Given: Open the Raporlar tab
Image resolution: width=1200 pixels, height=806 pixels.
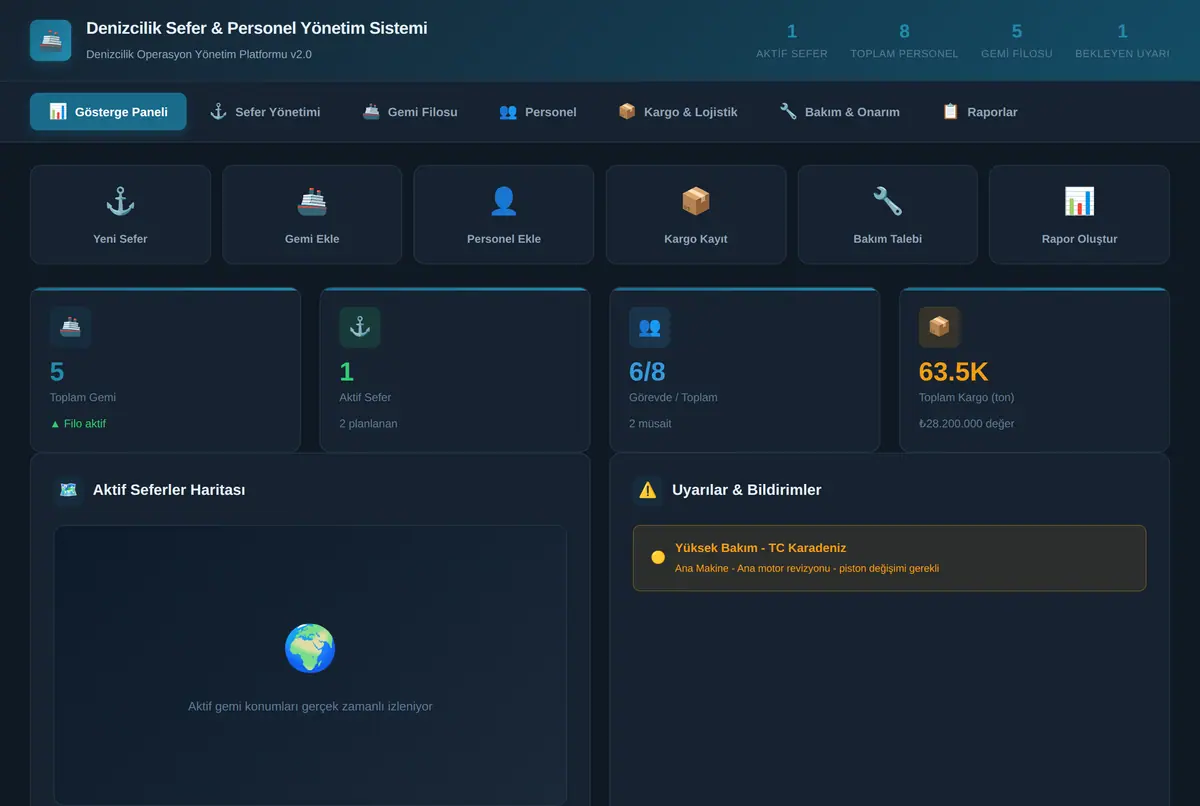Looking at the screenshot, I should (980, 112).
